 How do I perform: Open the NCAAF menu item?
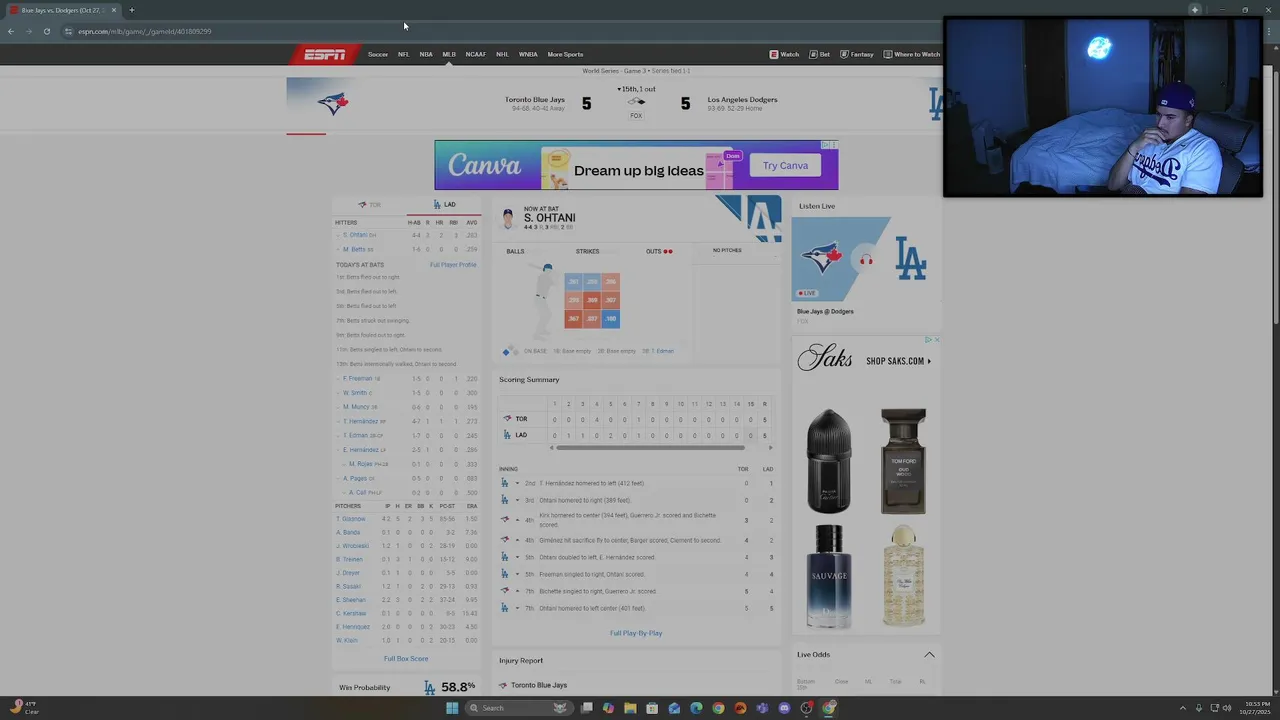pos(476,54)
